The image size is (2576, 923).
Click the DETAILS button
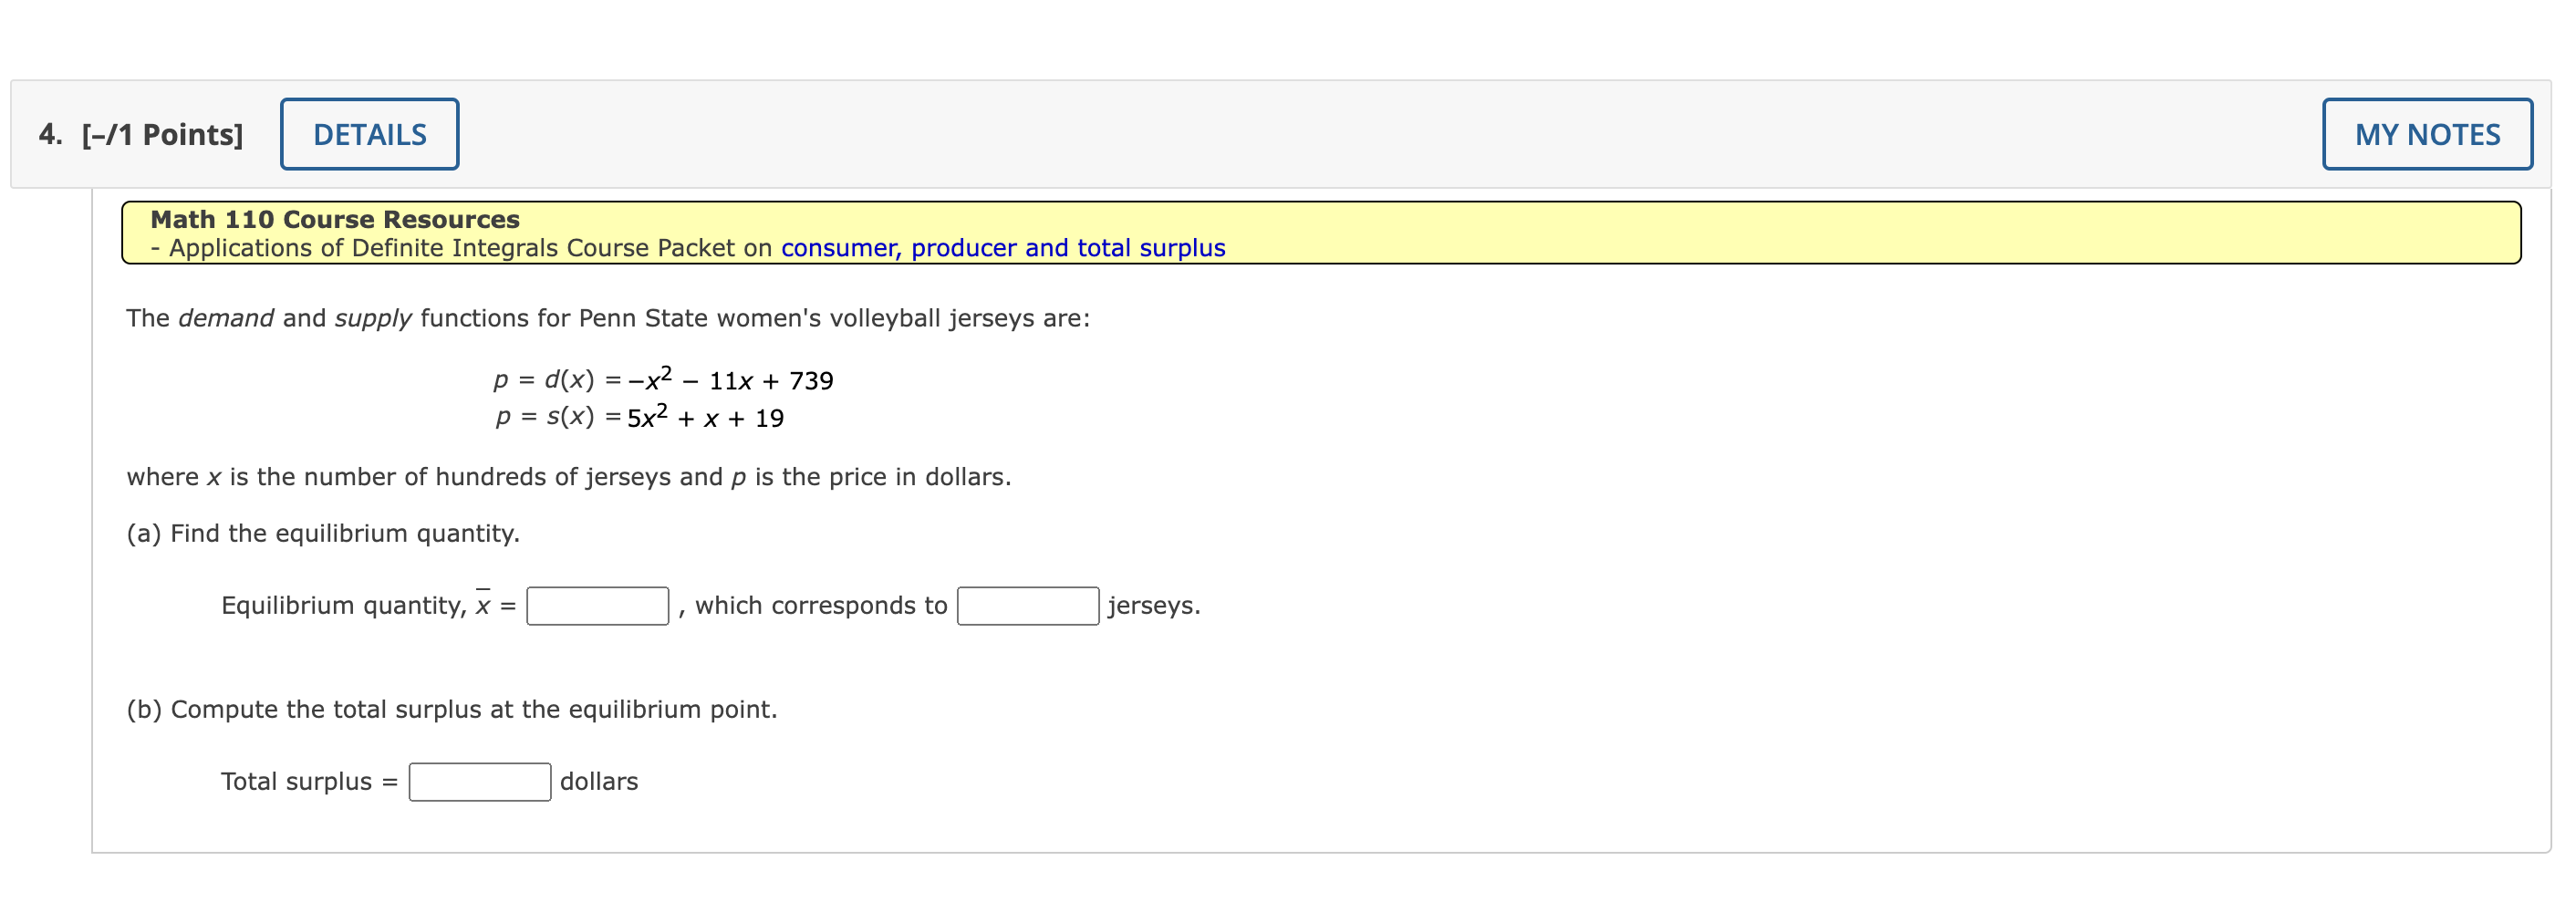click(369, 133)
